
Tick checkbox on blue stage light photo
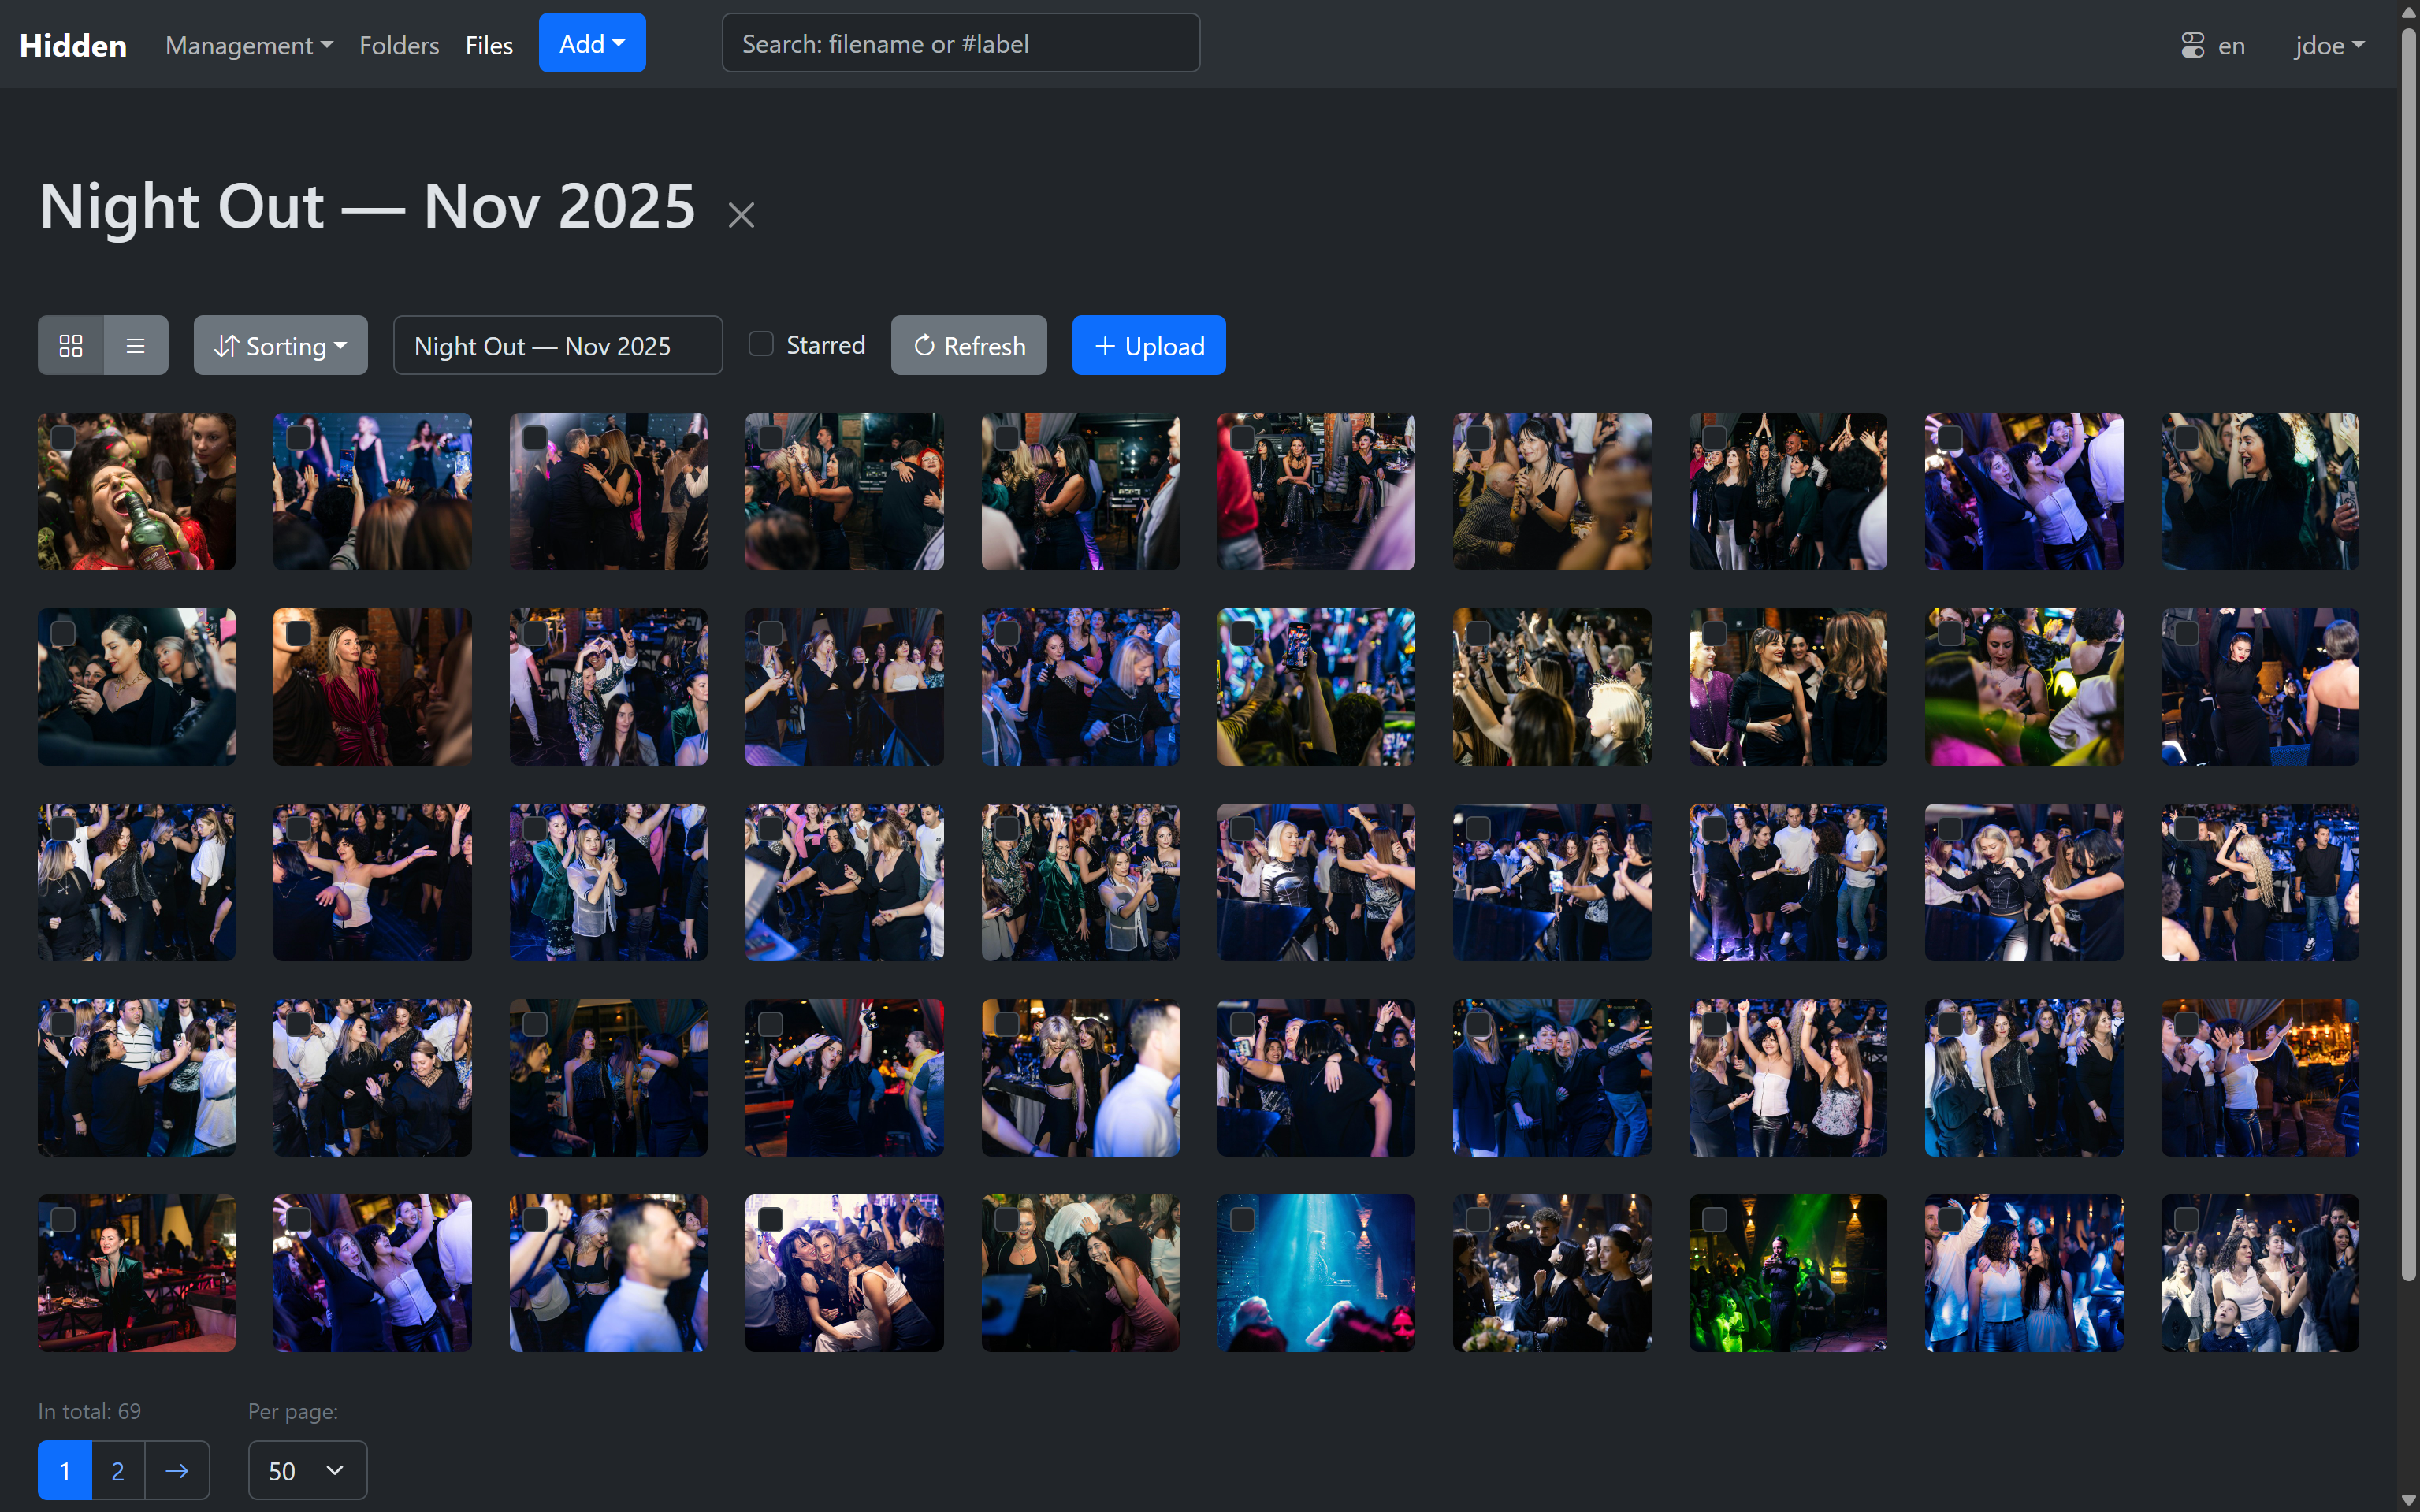(x=1242, y=1219)
